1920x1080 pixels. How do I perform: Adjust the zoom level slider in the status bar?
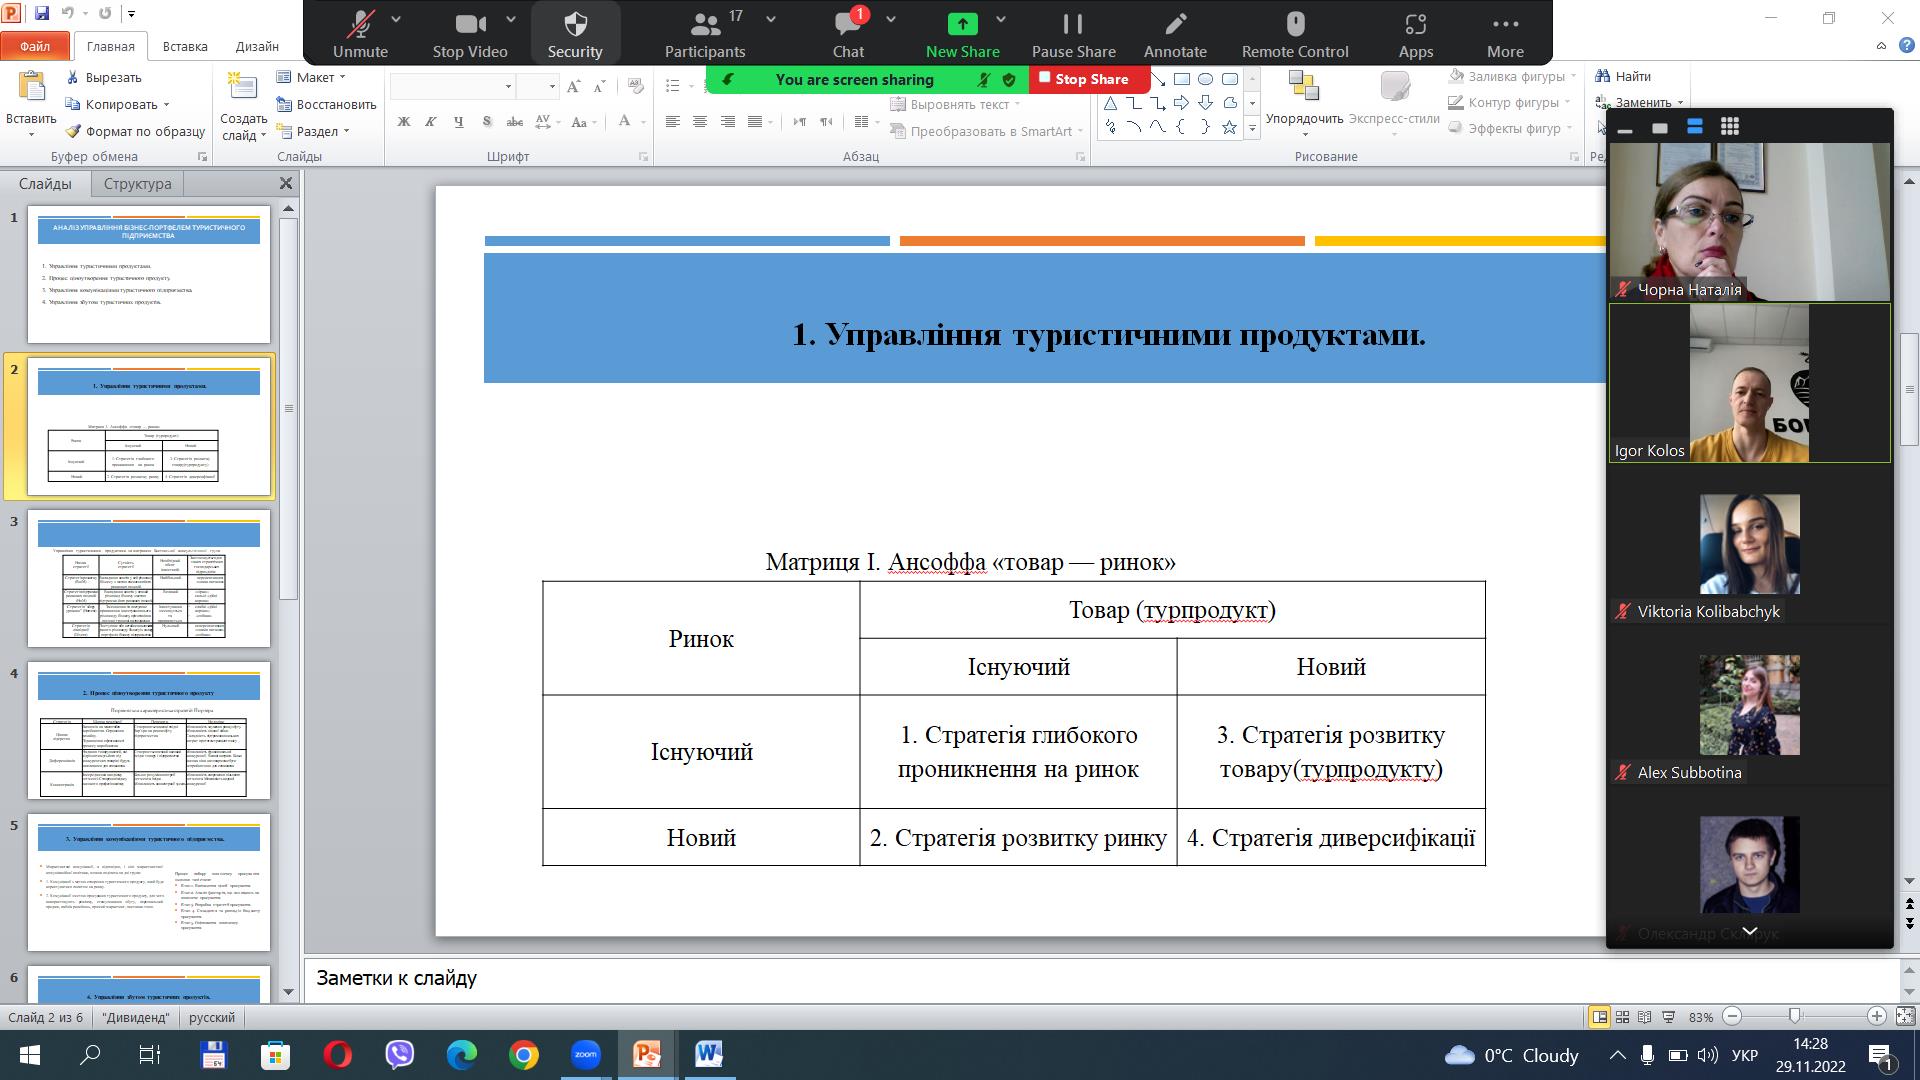coord(1795,1016)
